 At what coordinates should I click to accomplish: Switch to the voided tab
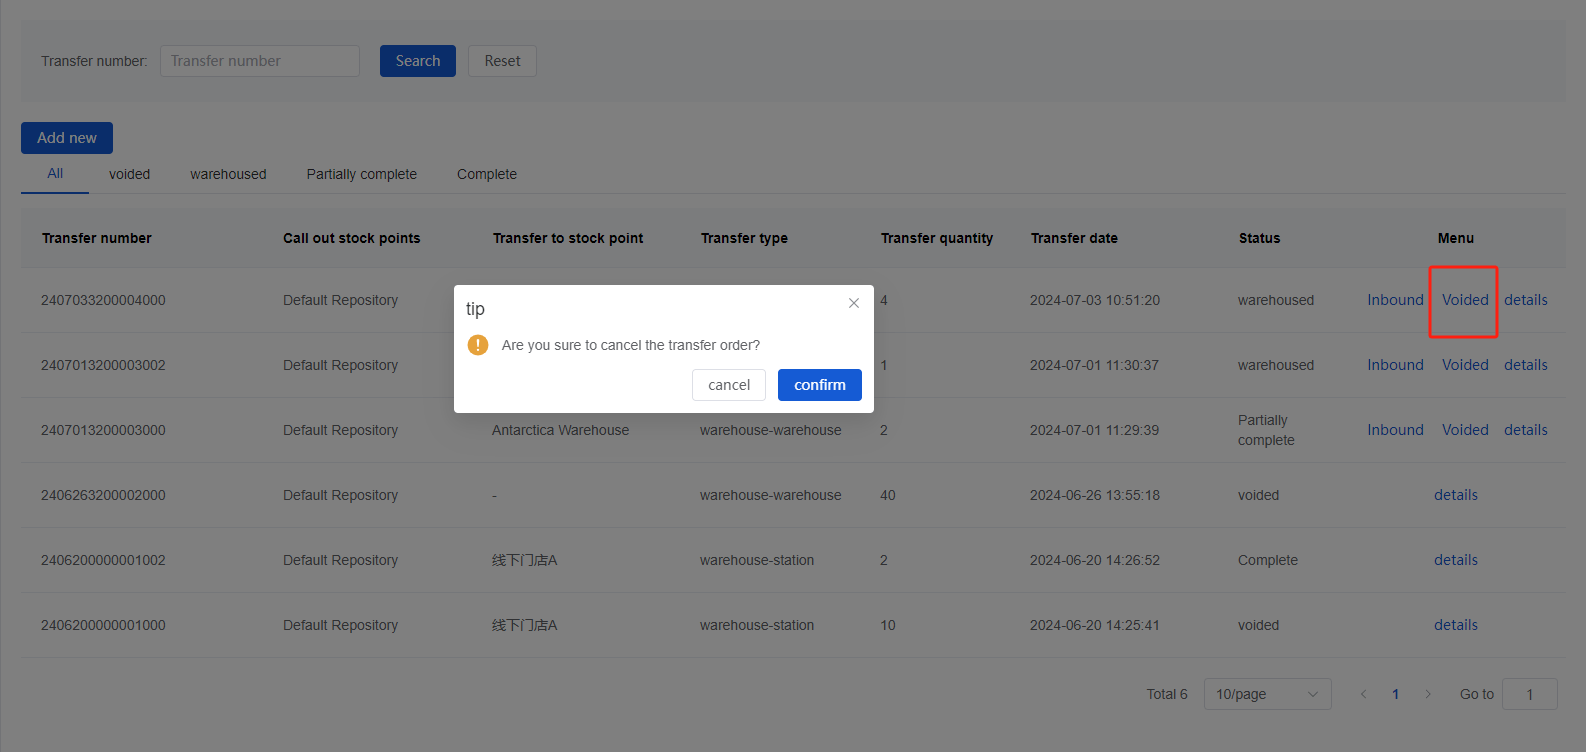pos(130,174)
